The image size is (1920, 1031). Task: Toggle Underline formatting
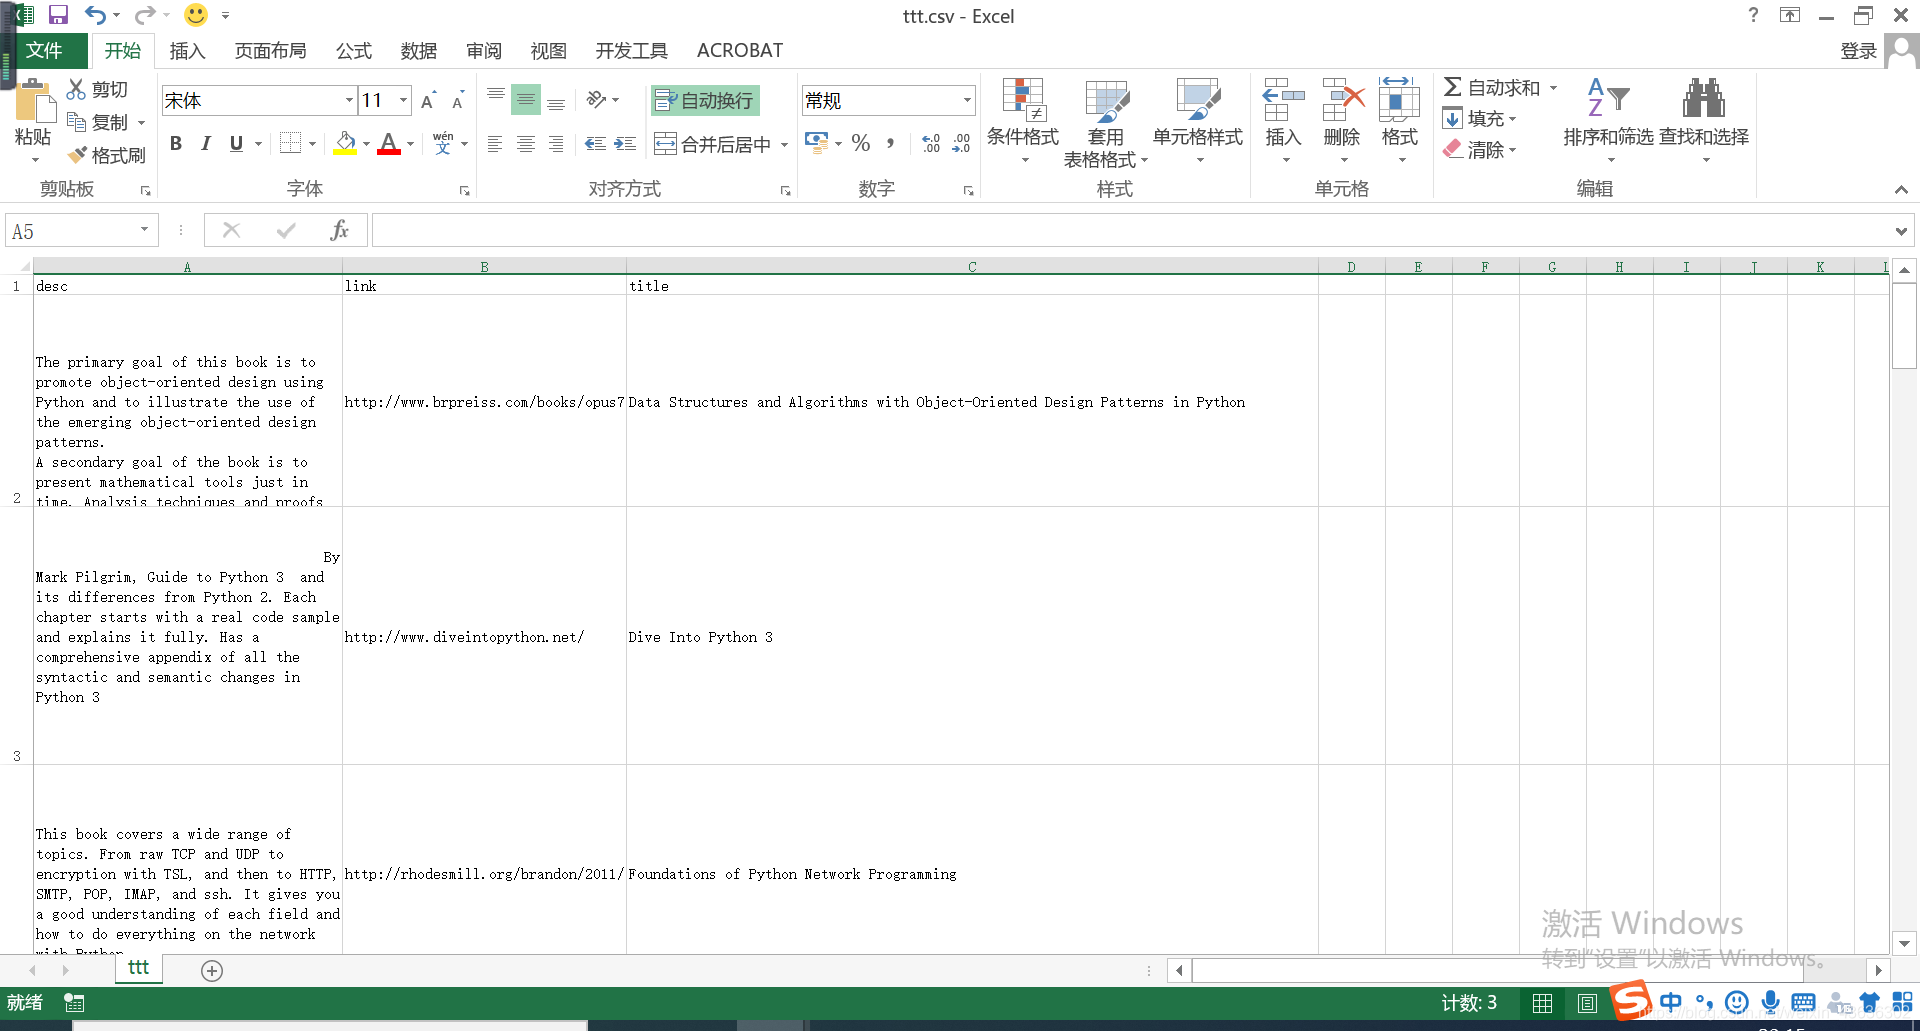pyautogui.click(x=236, y=143)
